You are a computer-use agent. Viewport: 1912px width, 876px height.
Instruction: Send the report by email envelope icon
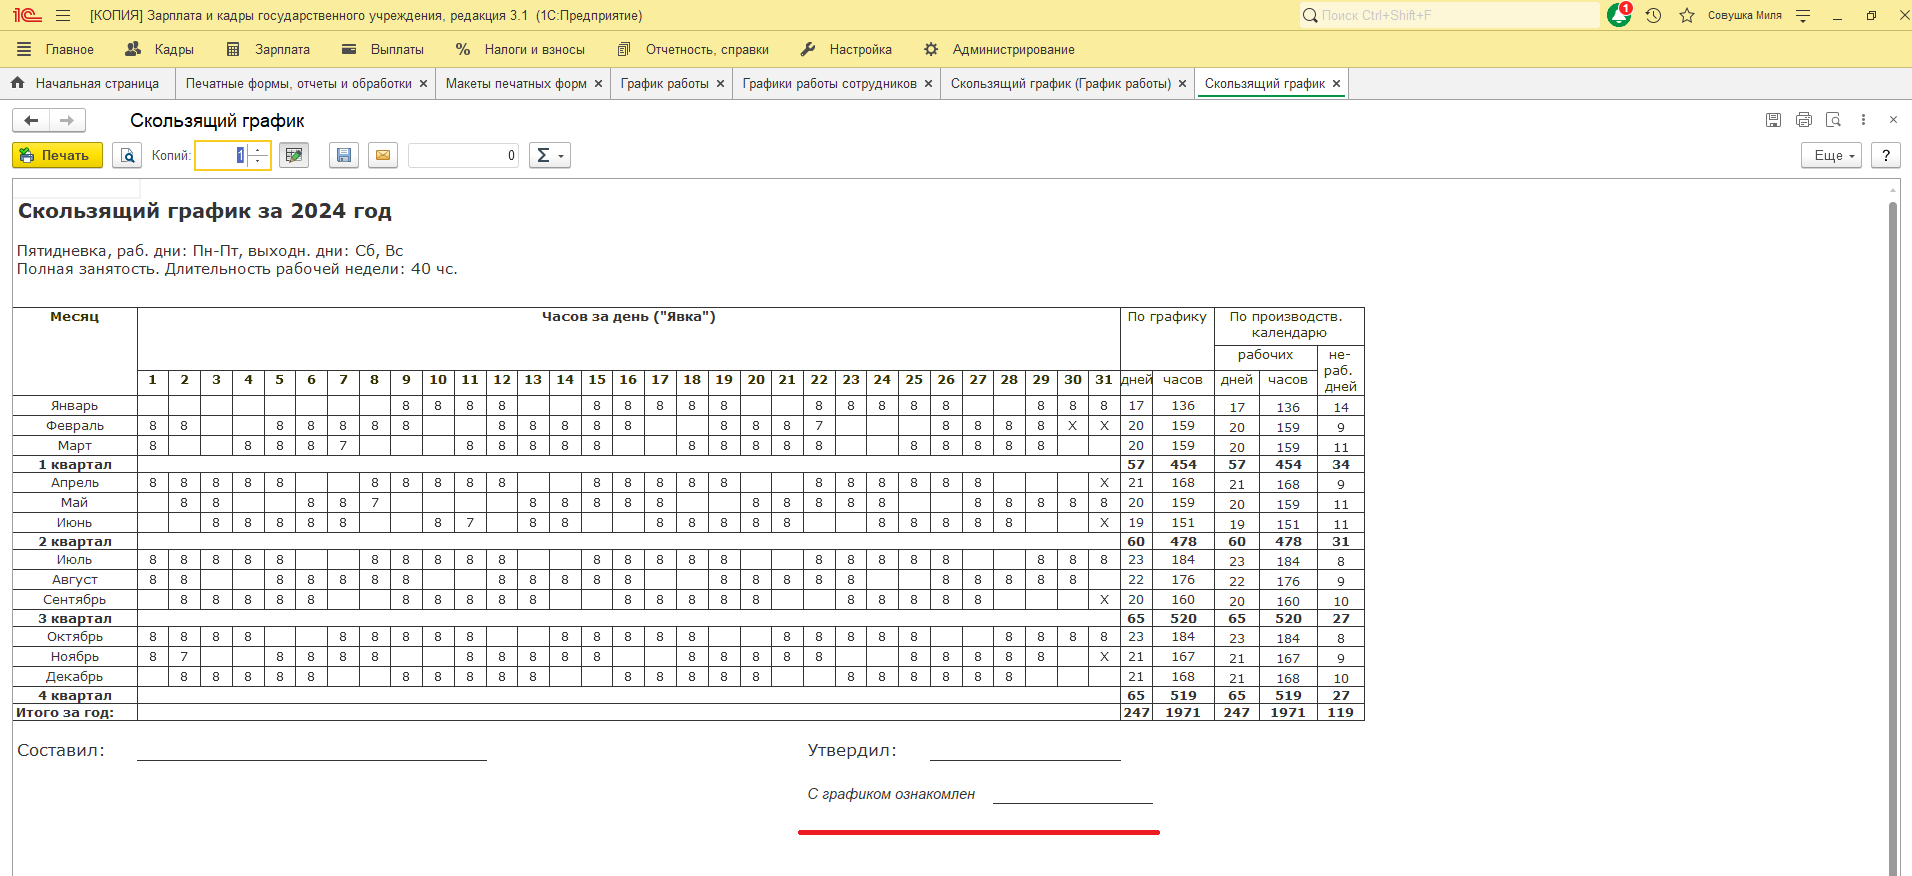point(383,155)
